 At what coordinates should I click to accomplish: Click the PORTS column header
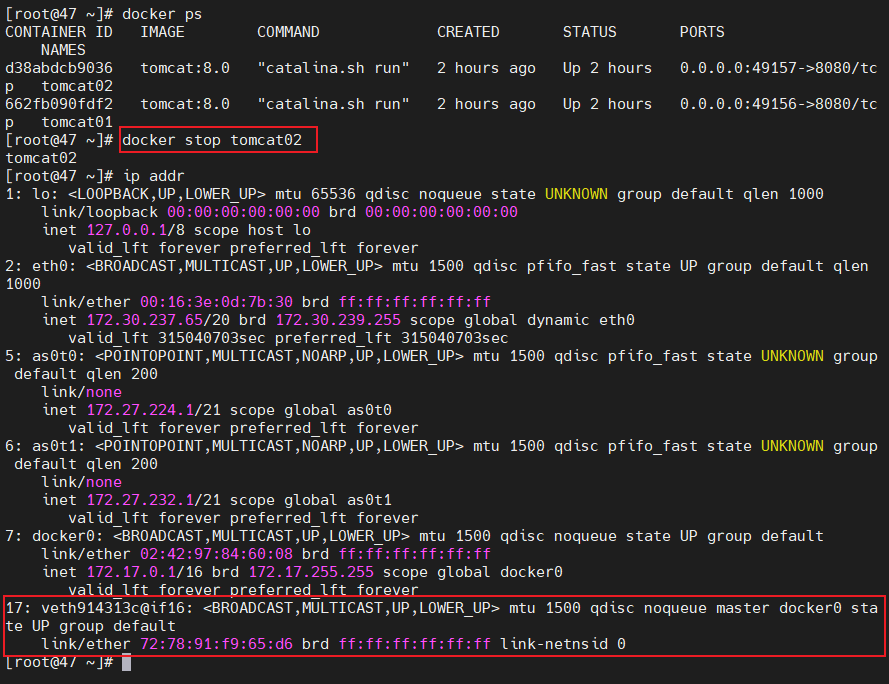702,32
